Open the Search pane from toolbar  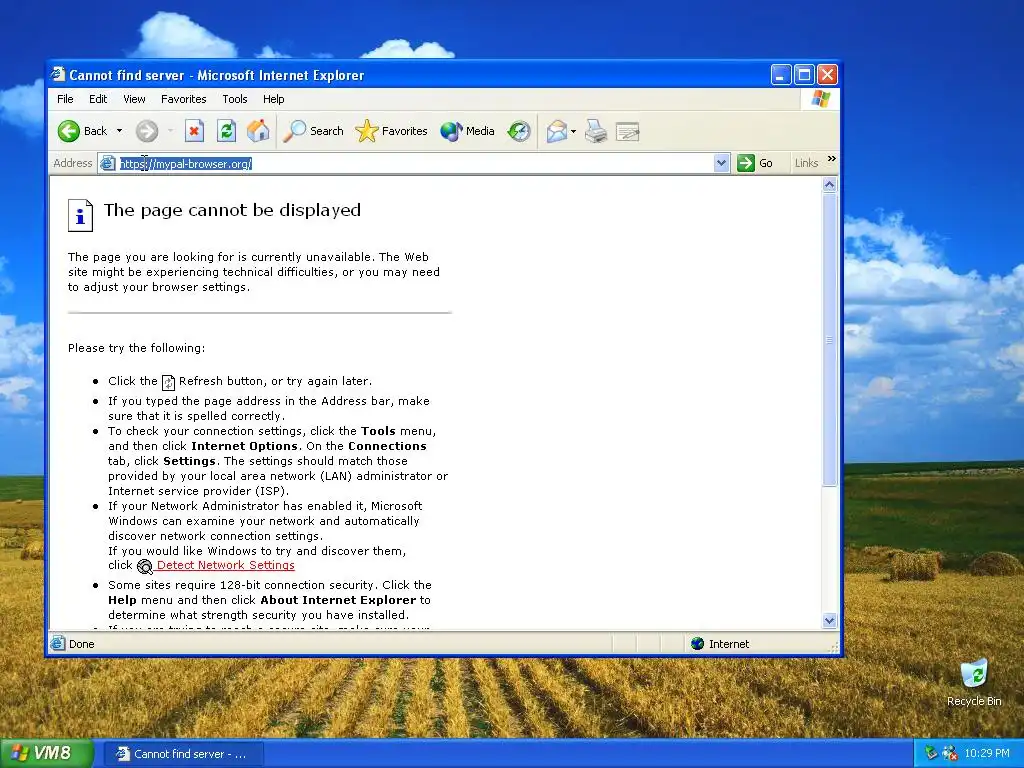(314, 131)
